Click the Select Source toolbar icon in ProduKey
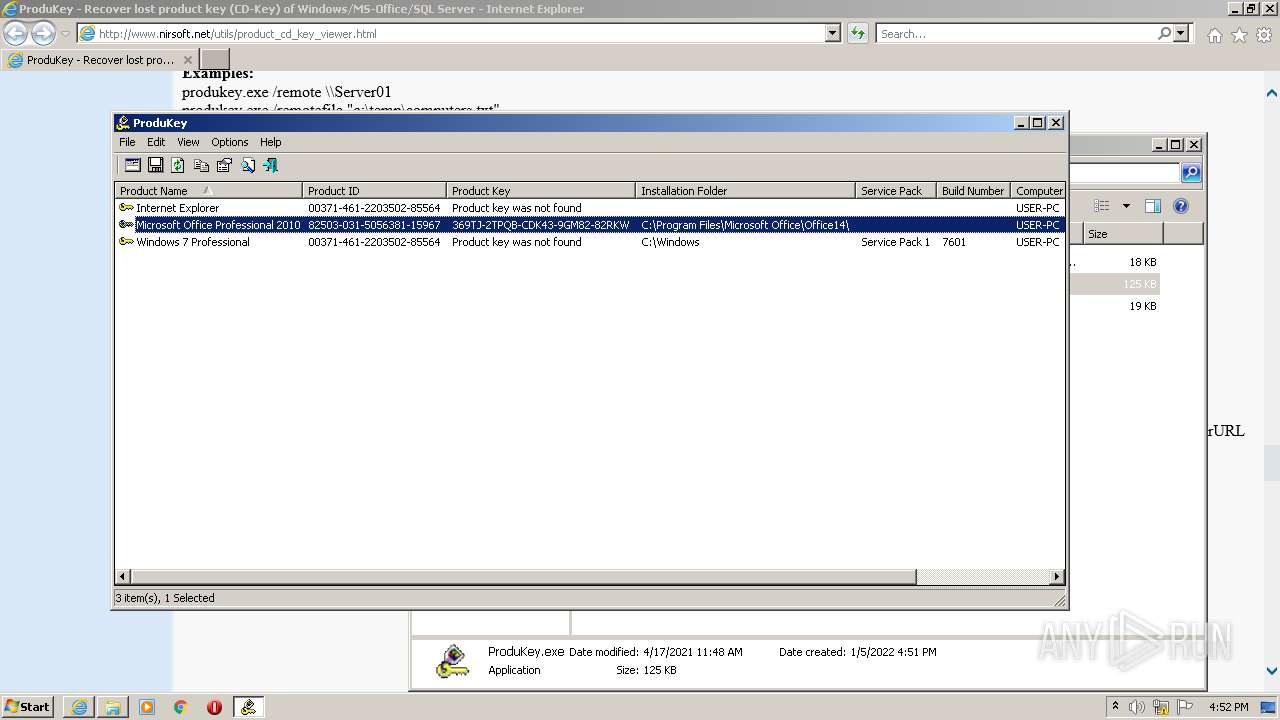 pyautogui.click(x=132, y=165)
